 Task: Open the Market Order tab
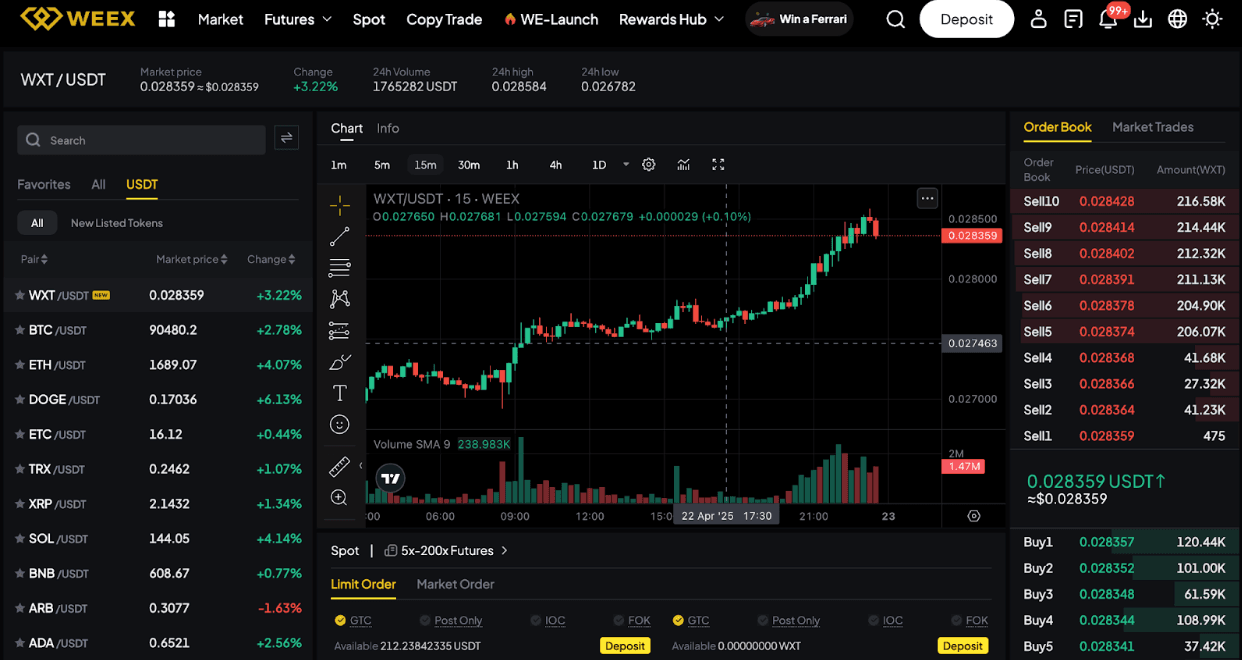click(455, 584)
